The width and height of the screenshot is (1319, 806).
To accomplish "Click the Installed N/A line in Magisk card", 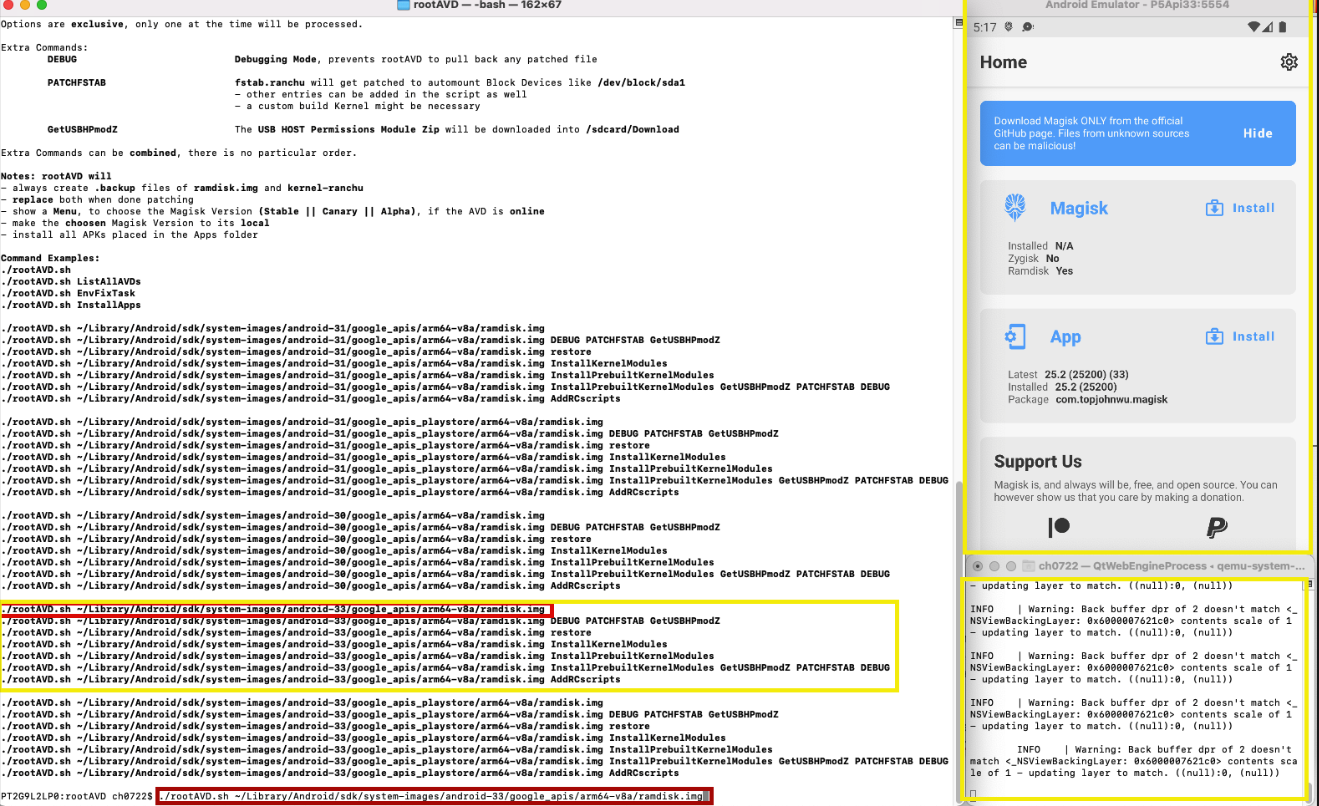I will (1042, 245).
